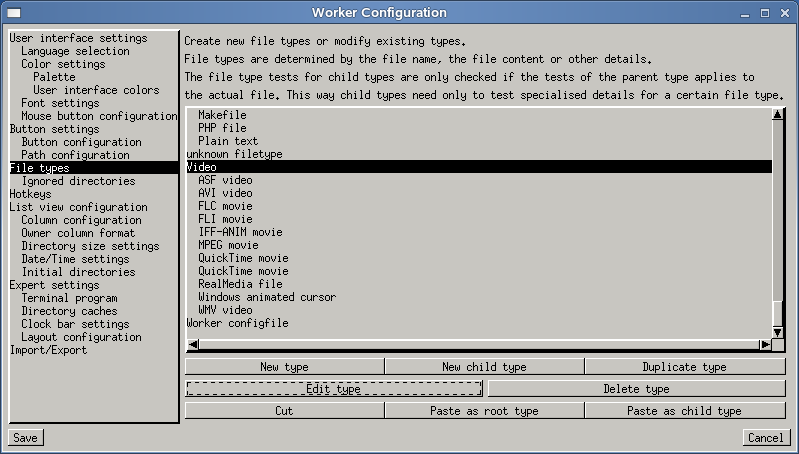This screenshot has width=799, height=454.
Task: Open the window menu icon in title bar
Action: [13, 13]
